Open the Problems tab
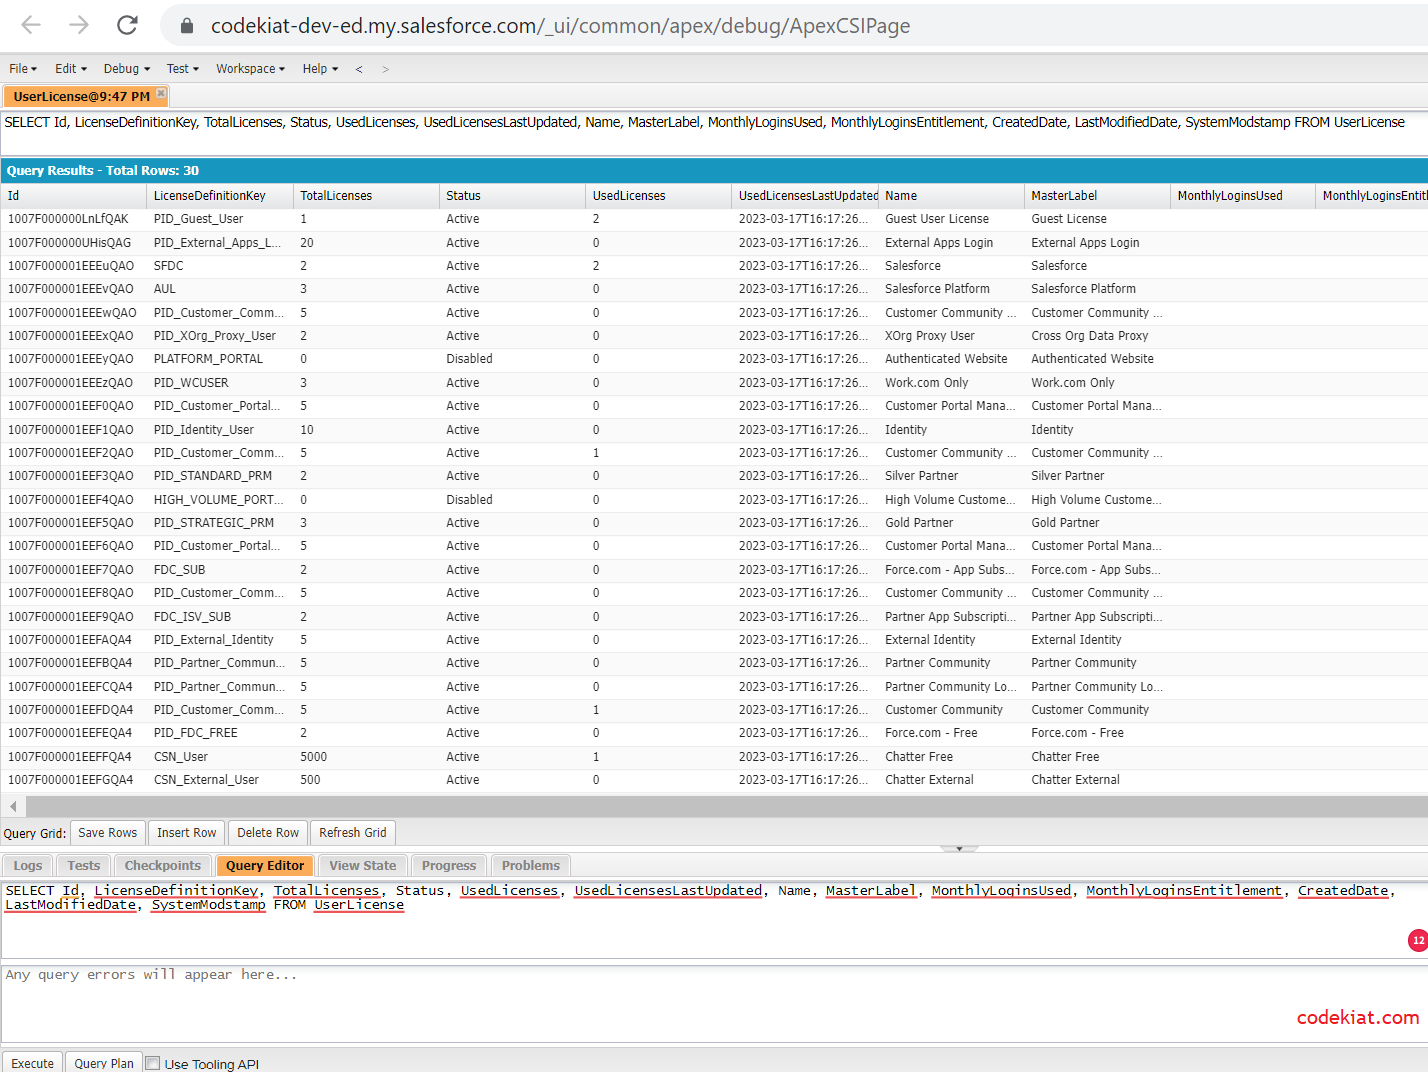This screenshot has width=1428, height=1072. point(531,866)
